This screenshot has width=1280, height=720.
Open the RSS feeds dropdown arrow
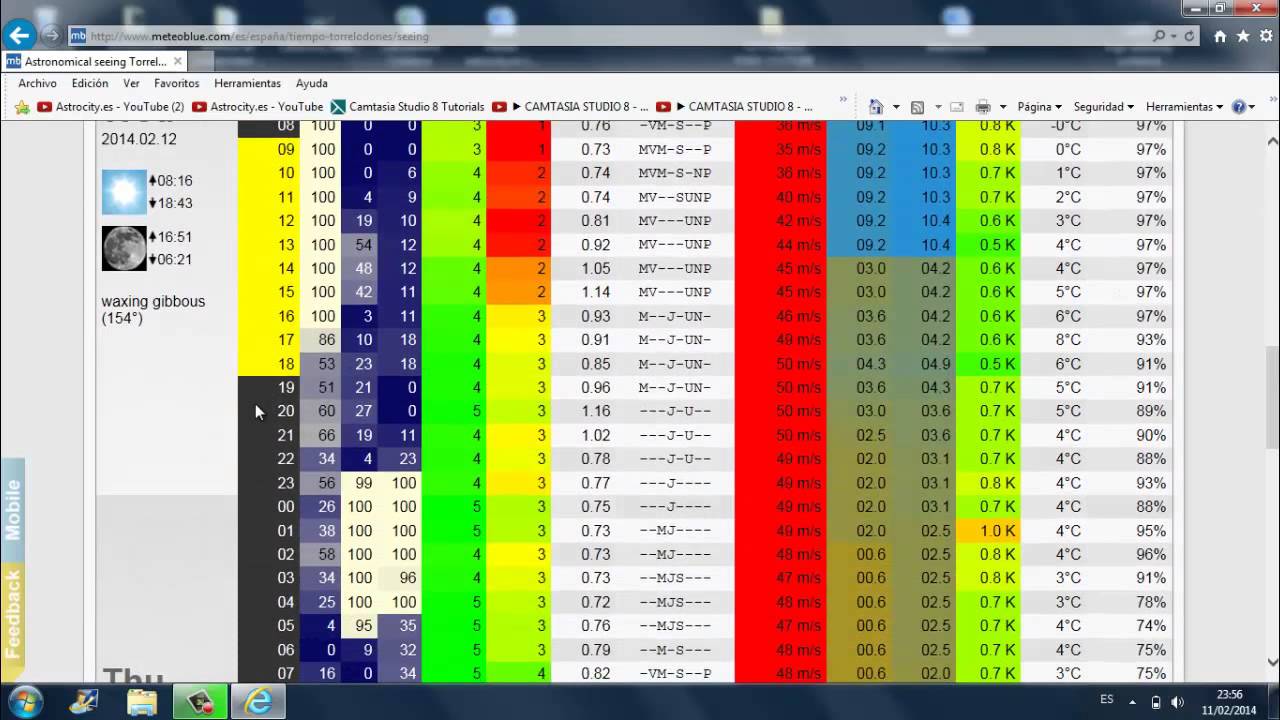point(937,107)
